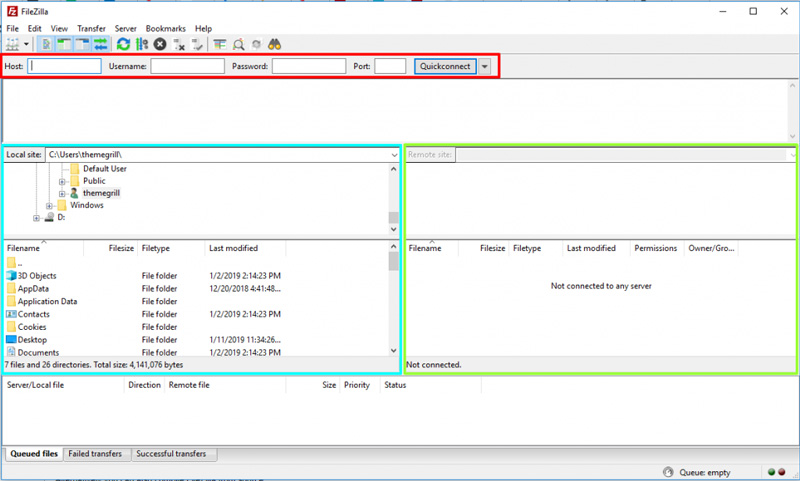Expand the themegrill user tree node
This screenshot has height=481, width=800.
point(62,194)
